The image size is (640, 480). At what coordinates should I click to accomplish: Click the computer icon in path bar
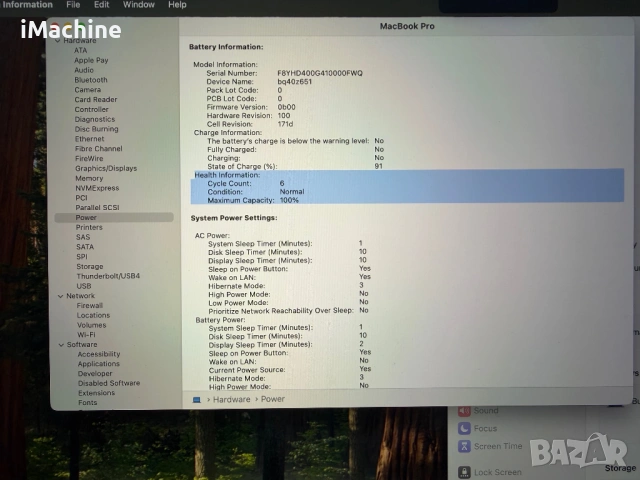(196, 400)
